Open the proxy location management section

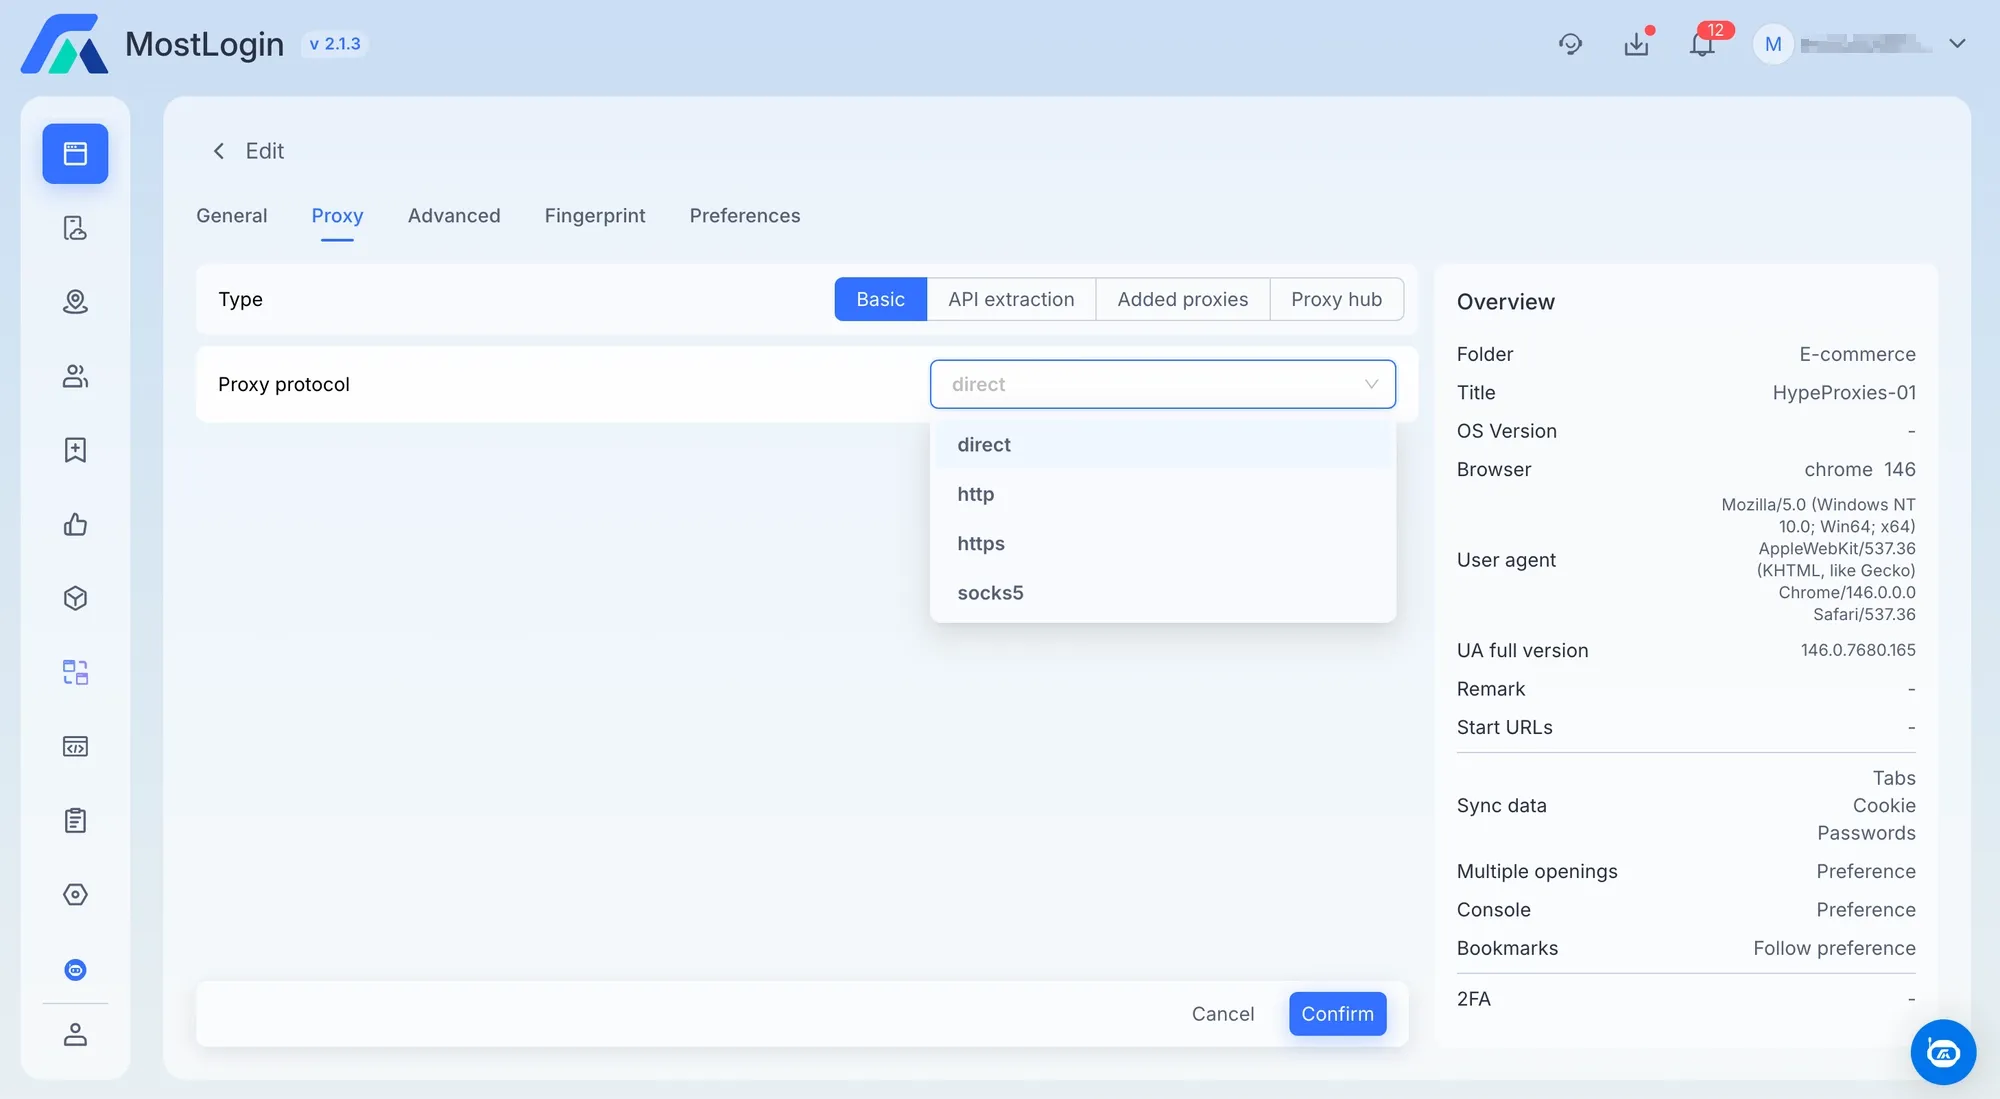75,302
